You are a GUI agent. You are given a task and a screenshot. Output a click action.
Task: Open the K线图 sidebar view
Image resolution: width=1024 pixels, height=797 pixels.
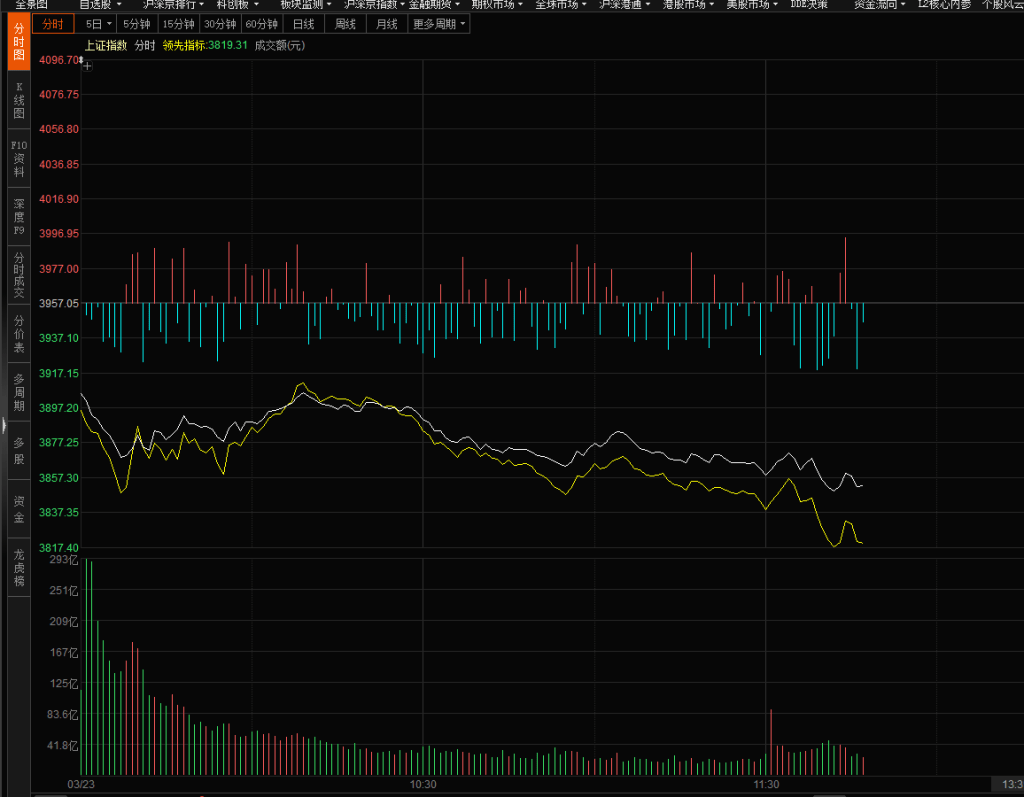coord(18,100)
